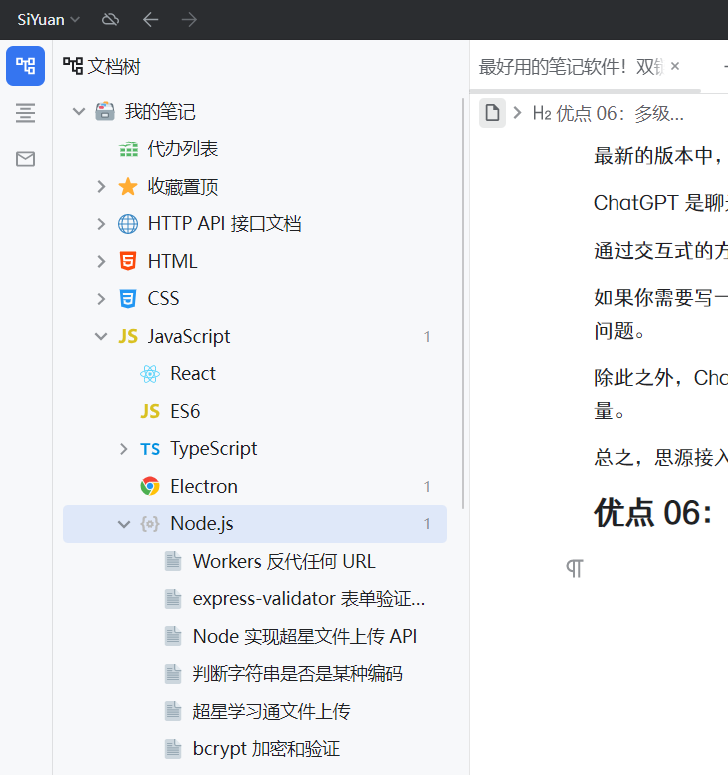Expand the TypeScript document
The width and height of the screenshot is (728, 775).
(x=124, y=449)
